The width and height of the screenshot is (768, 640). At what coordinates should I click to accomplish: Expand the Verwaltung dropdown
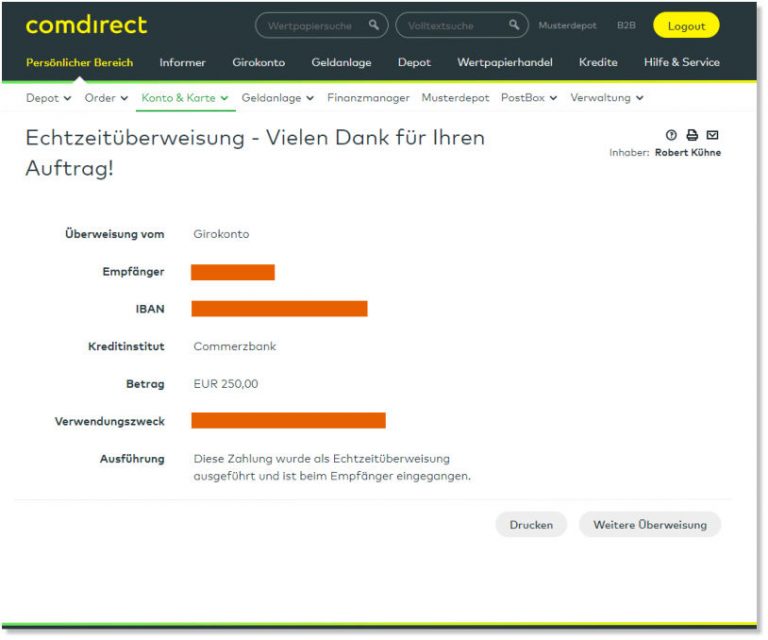[606, 98]
